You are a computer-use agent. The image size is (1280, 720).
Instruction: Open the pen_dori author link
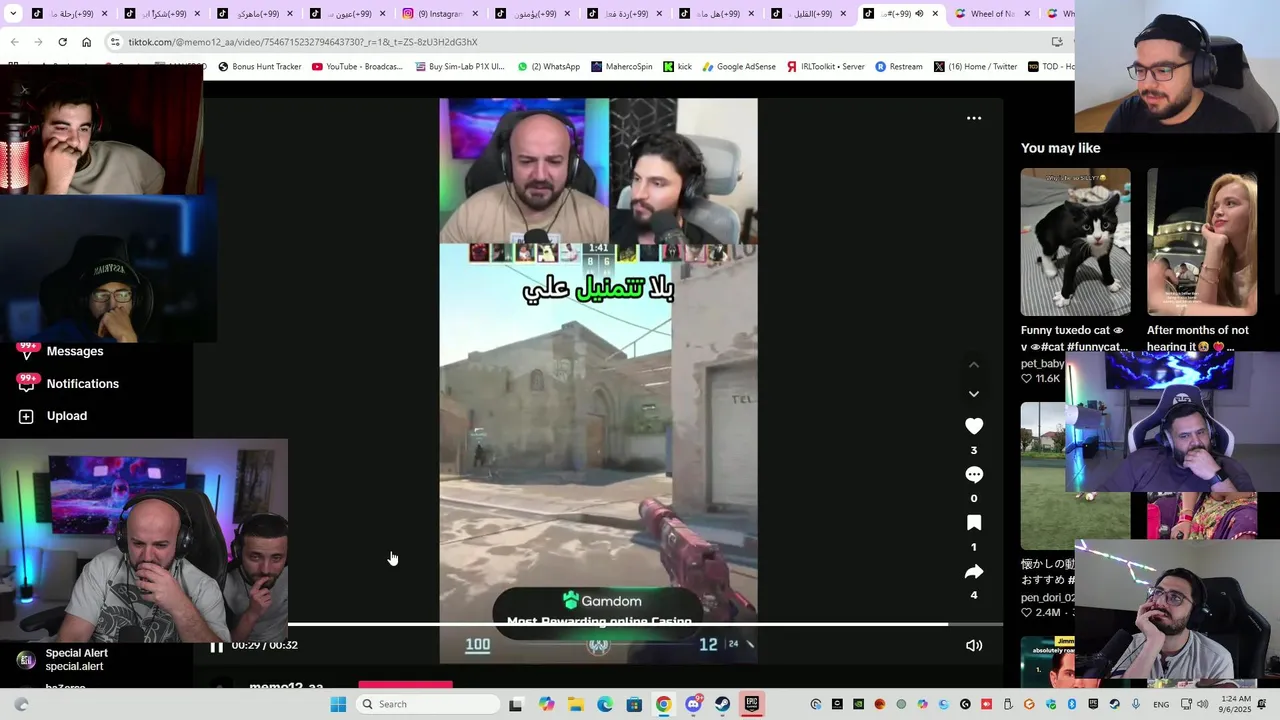(1048, 598)
